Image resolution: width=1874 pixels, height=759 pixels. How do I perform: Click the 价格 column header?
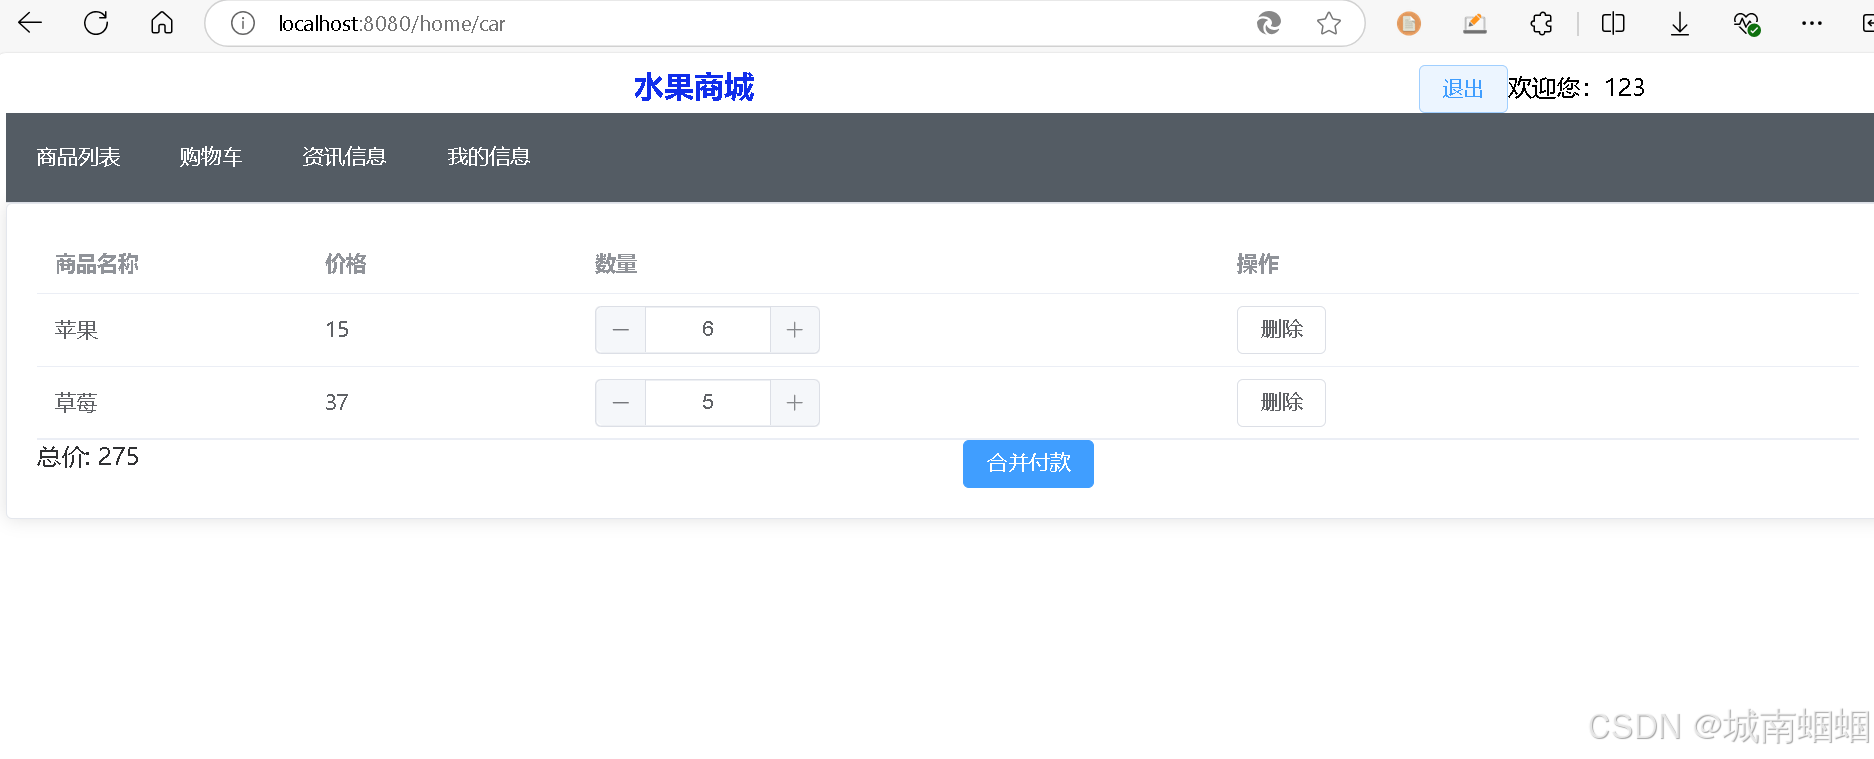tap(346, 264)
